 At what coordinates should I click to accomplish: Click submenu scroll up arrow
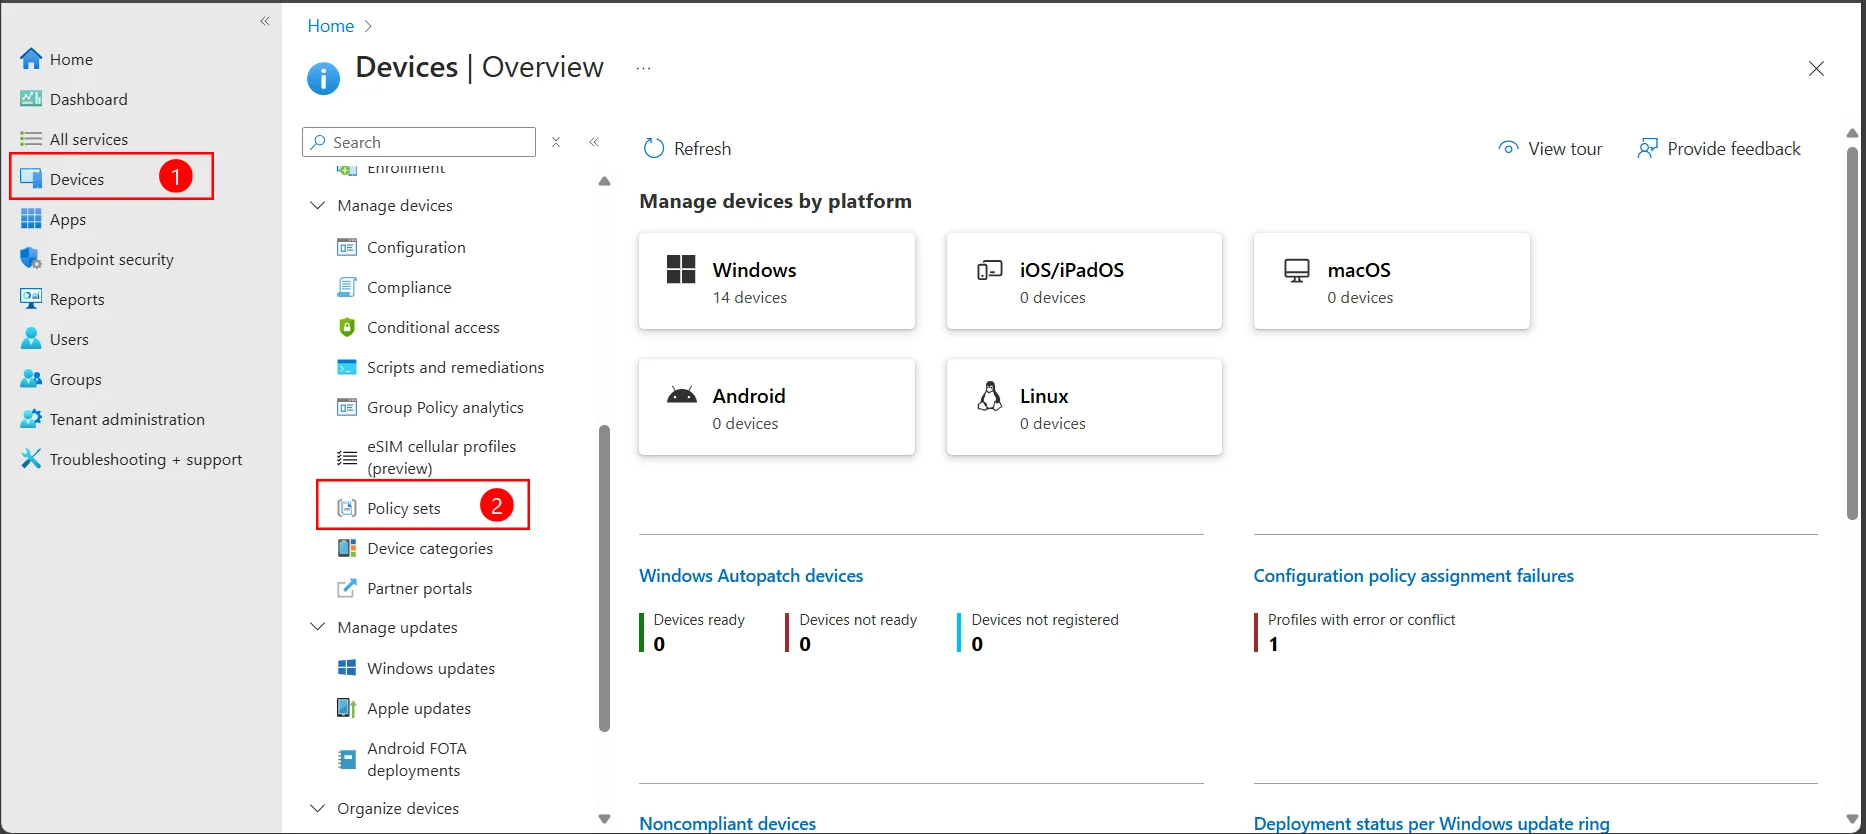[604, 181]
